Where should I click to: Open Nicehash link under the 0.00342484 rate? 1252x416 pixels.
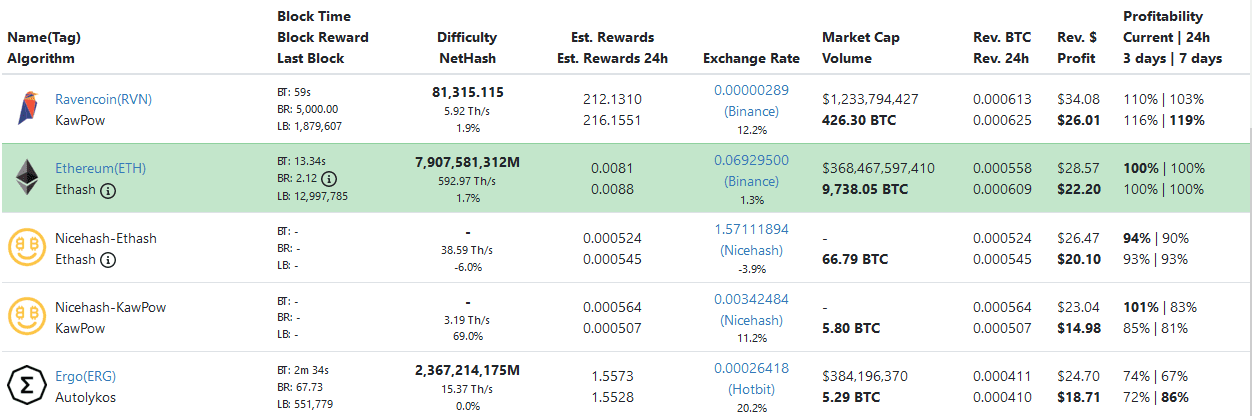751,320
